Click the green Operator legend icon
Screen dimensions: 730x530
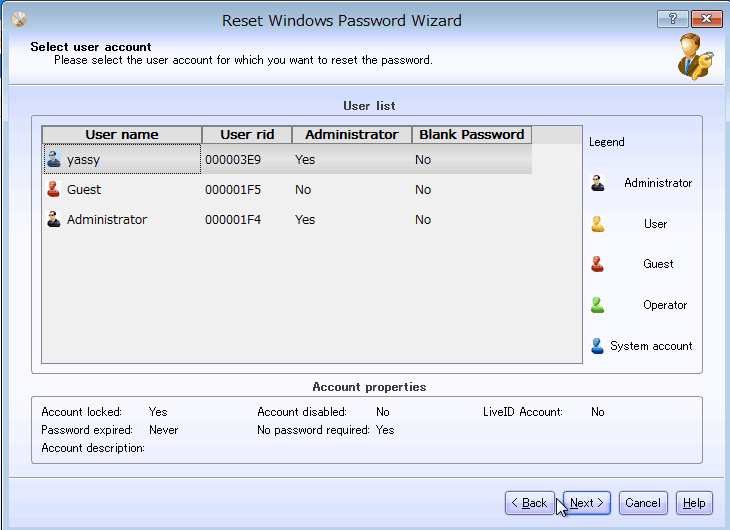(x=598, y=305)
